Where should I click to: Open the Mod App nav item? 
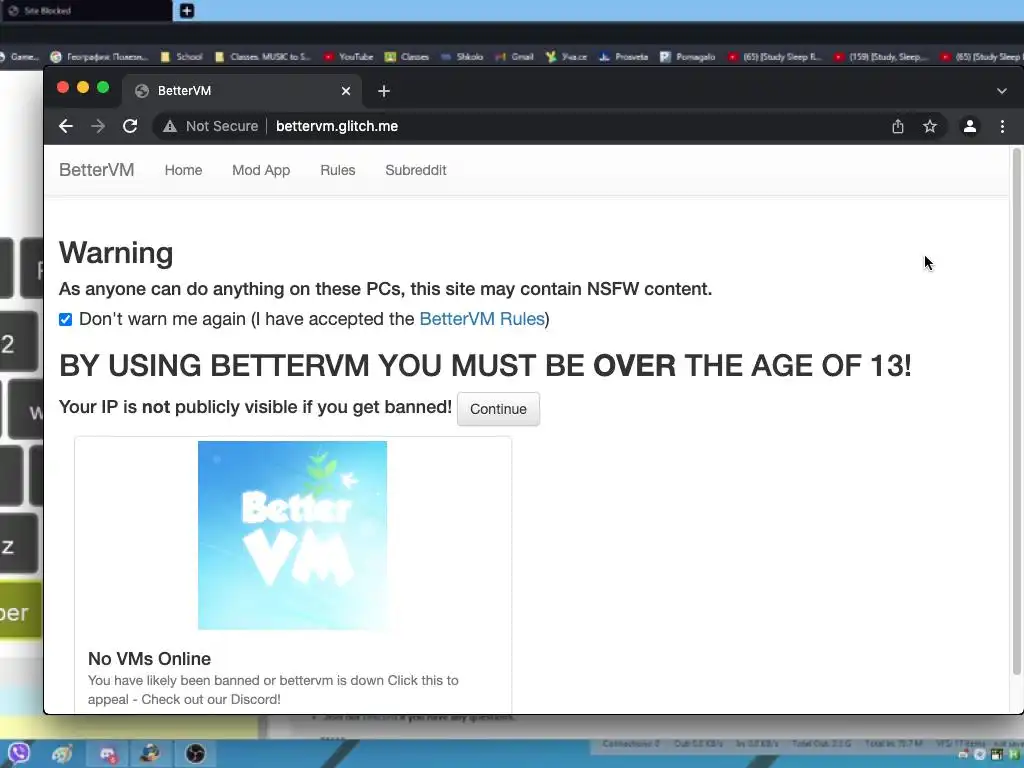tap(261, 170)
